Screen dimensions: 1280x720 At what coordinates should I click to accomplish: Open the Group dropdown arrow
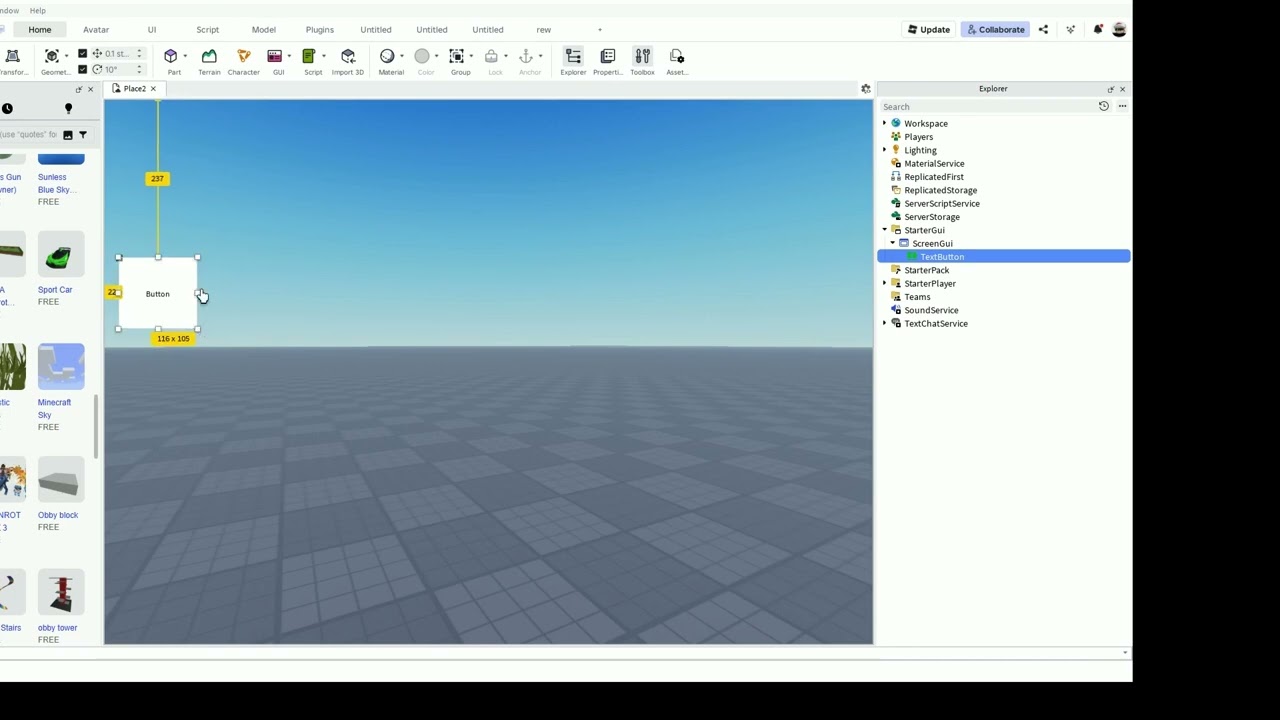tap(472, 56)
